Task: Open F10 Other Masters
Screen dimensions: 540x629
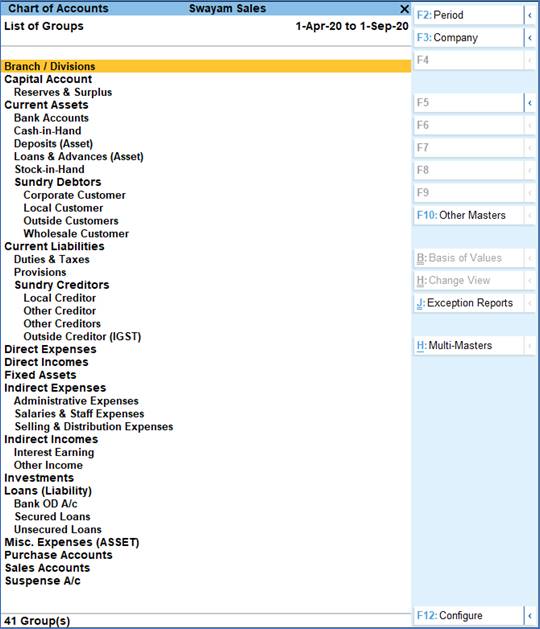Action: coord(468,215)
